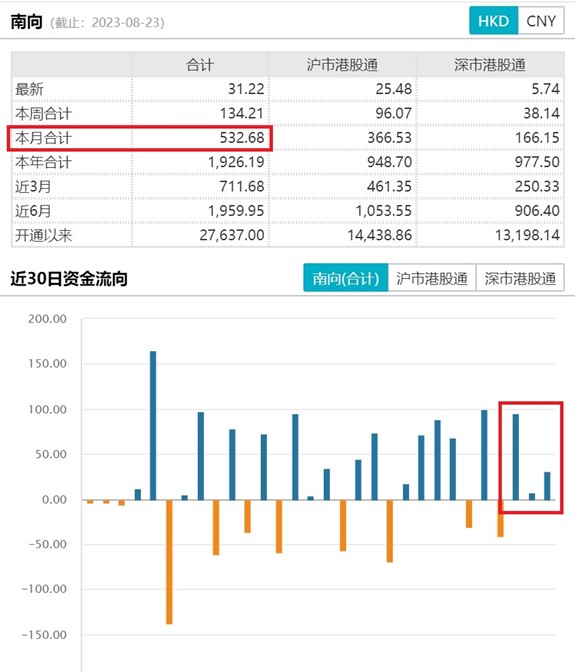The image size is (575, 672).
Task: Click the 近3月 row label
Action: 33,186
